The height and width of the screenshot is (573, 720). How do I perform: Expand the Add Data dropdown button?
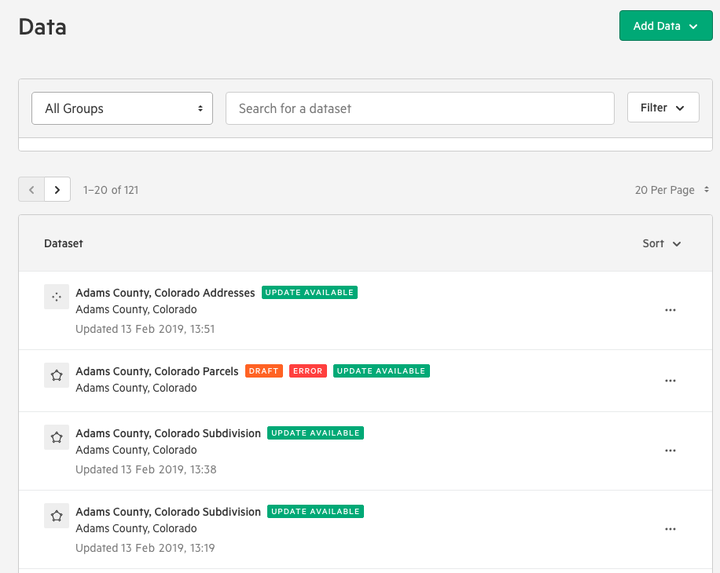(666, 26)
